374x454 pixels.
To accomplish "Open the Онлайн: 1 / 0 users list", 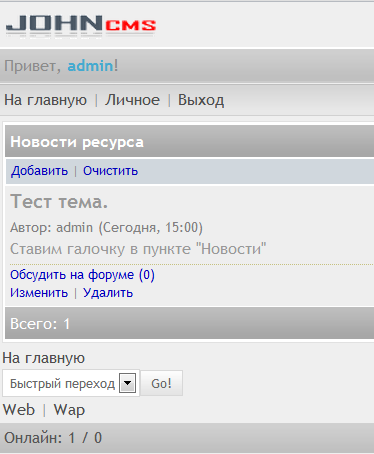I will 53,438.
